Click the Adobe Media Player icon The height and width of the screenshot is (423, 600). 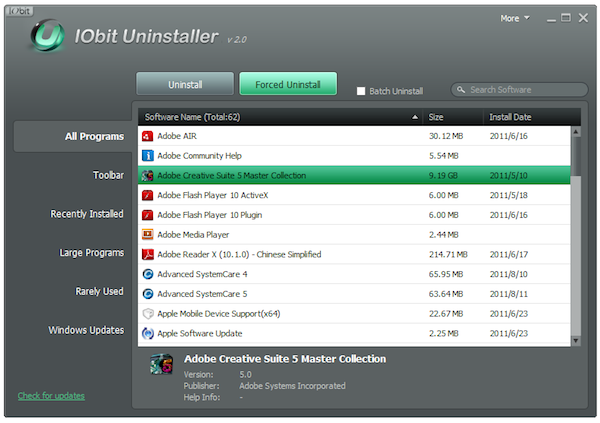(x=147, y=235)
